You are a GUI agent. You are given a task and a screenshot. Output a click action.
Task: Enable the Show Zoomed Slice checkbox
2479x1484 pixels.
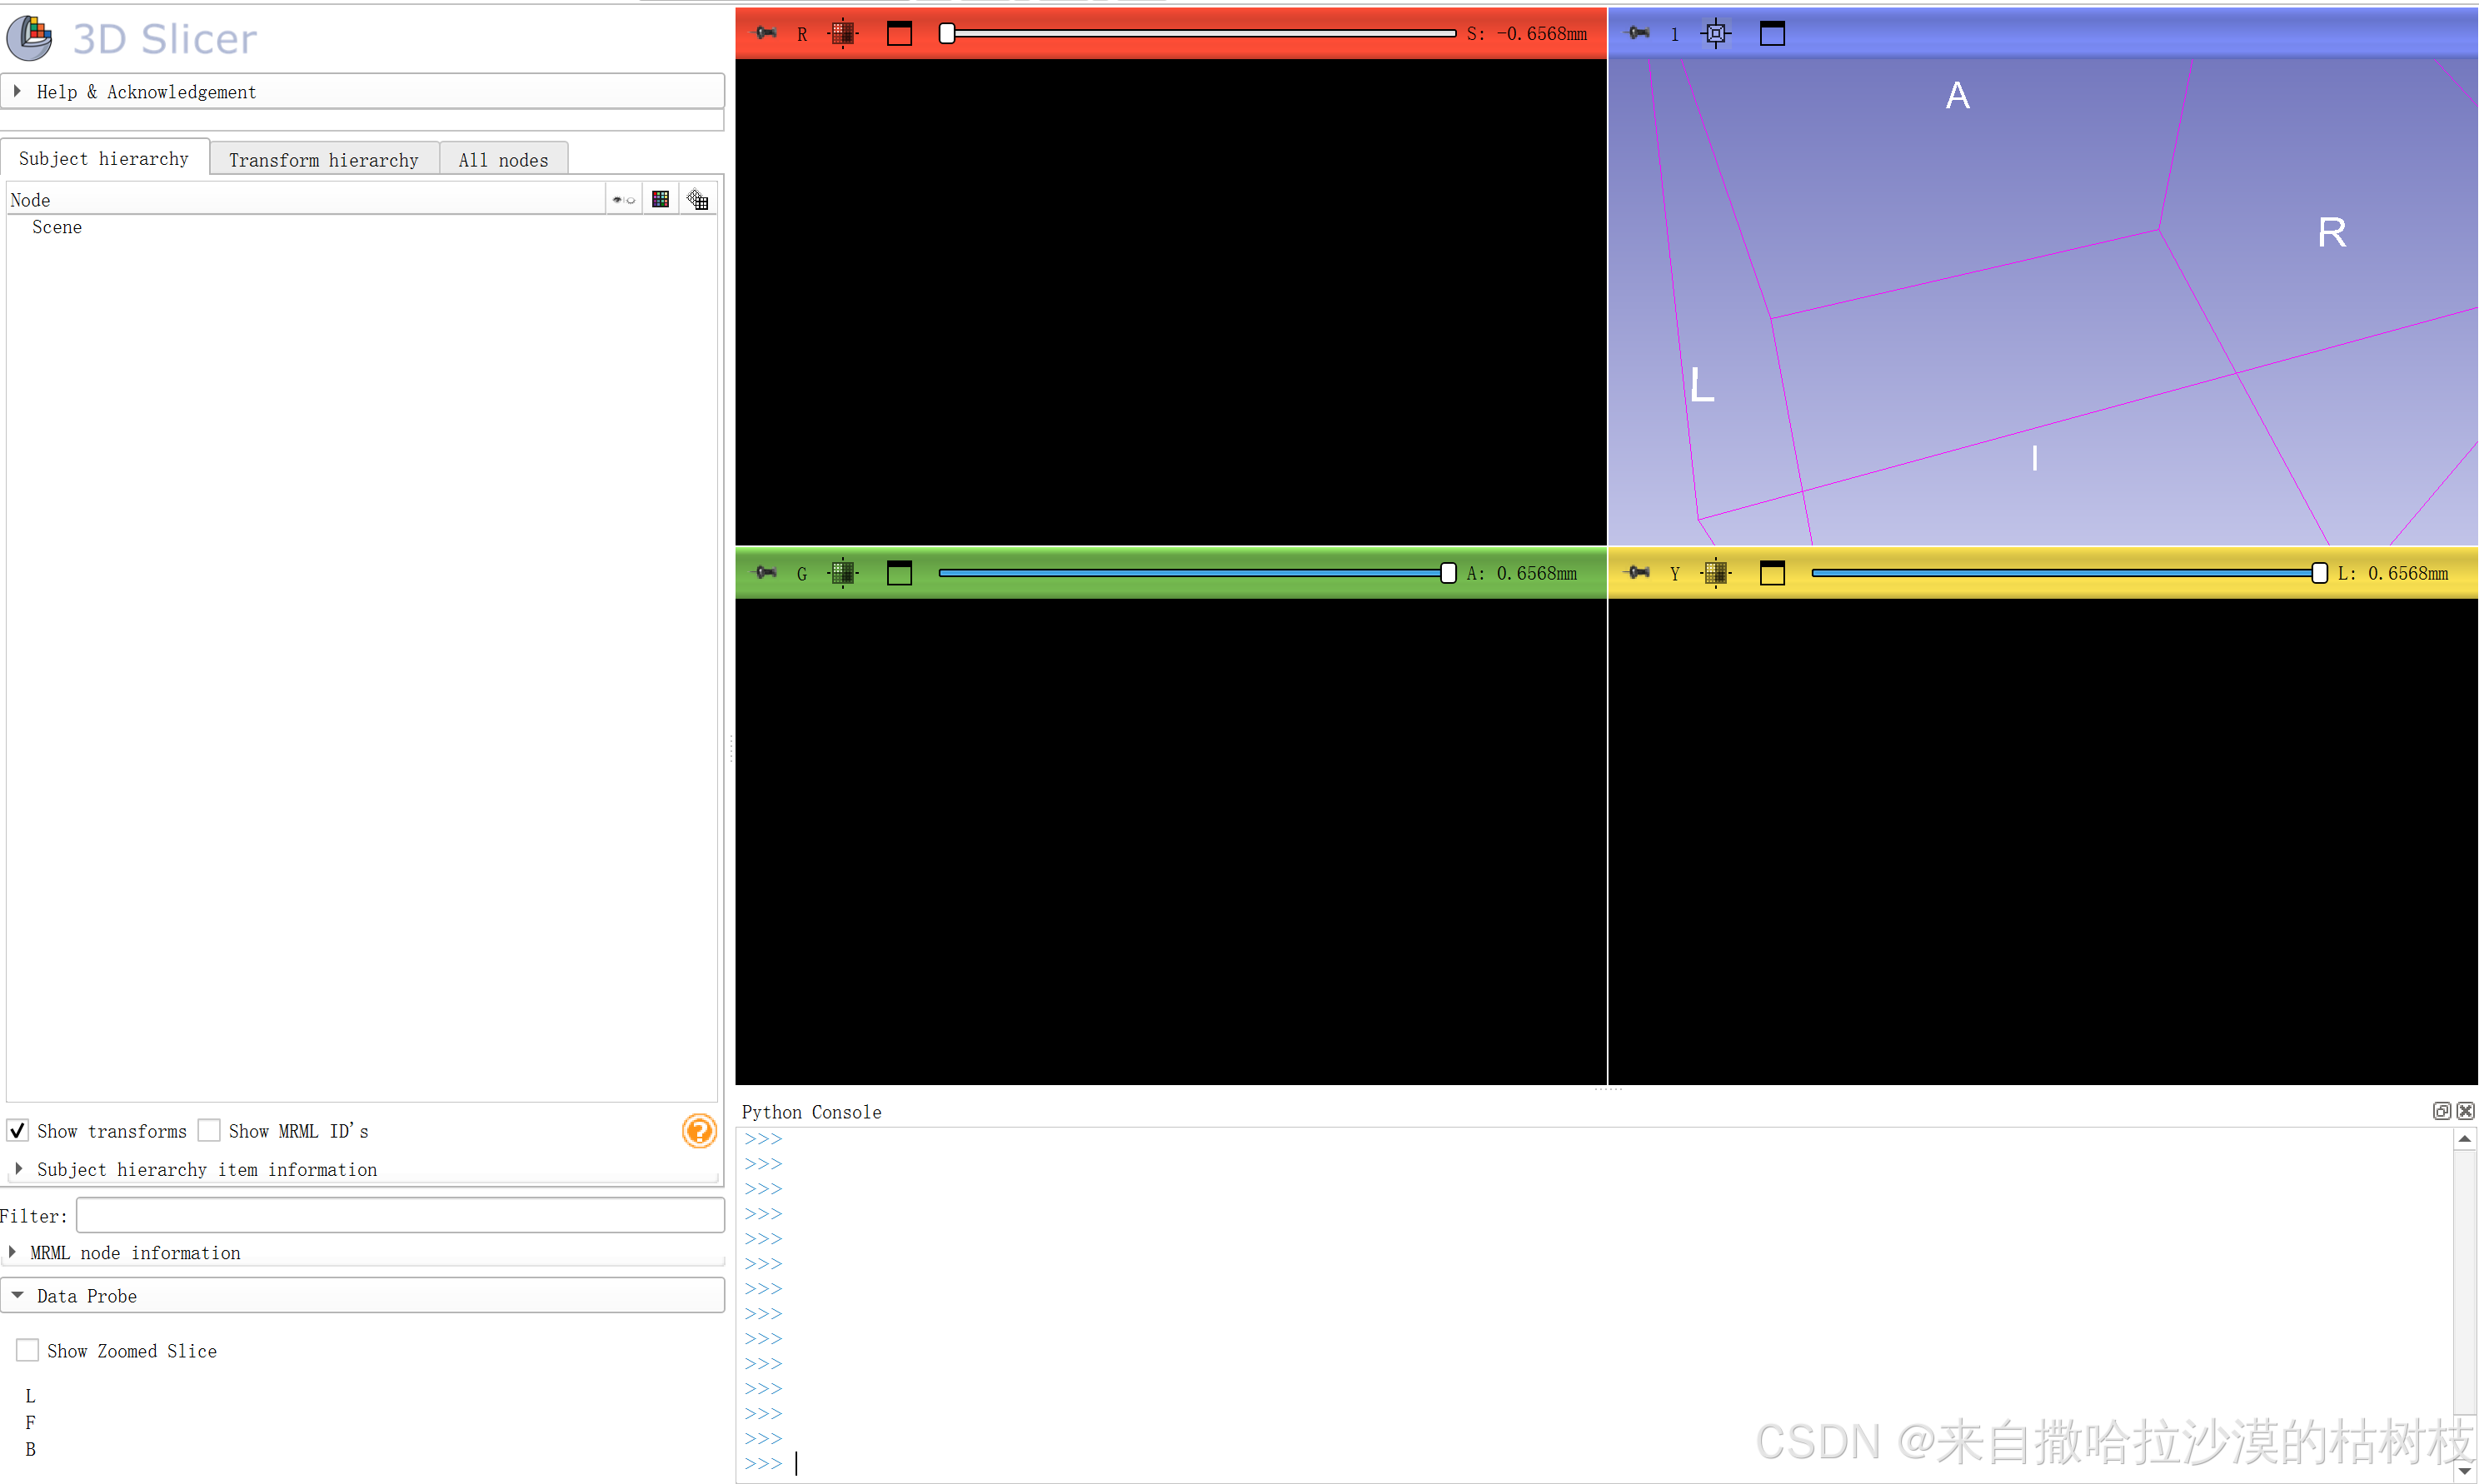27,1349
